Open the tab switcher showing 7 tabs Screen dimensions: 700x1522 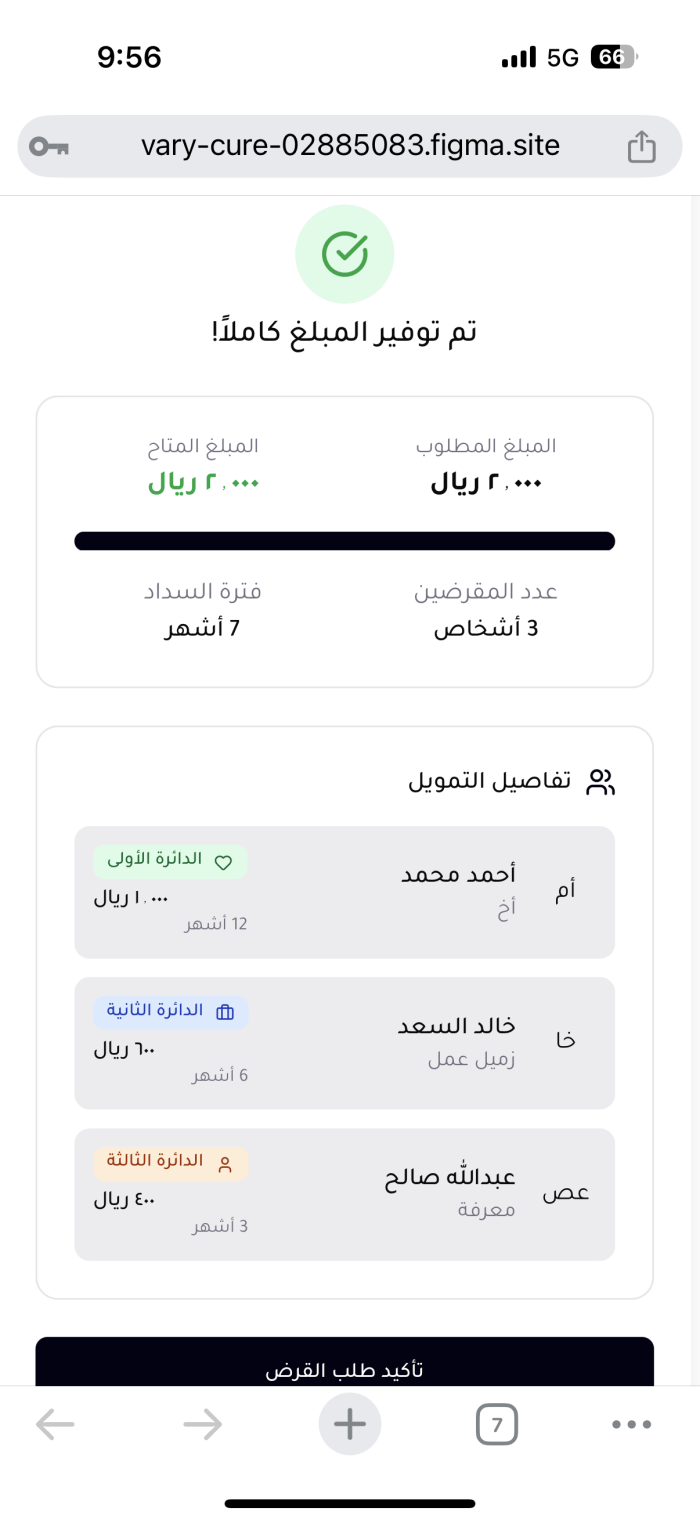tap(497, 1424)
